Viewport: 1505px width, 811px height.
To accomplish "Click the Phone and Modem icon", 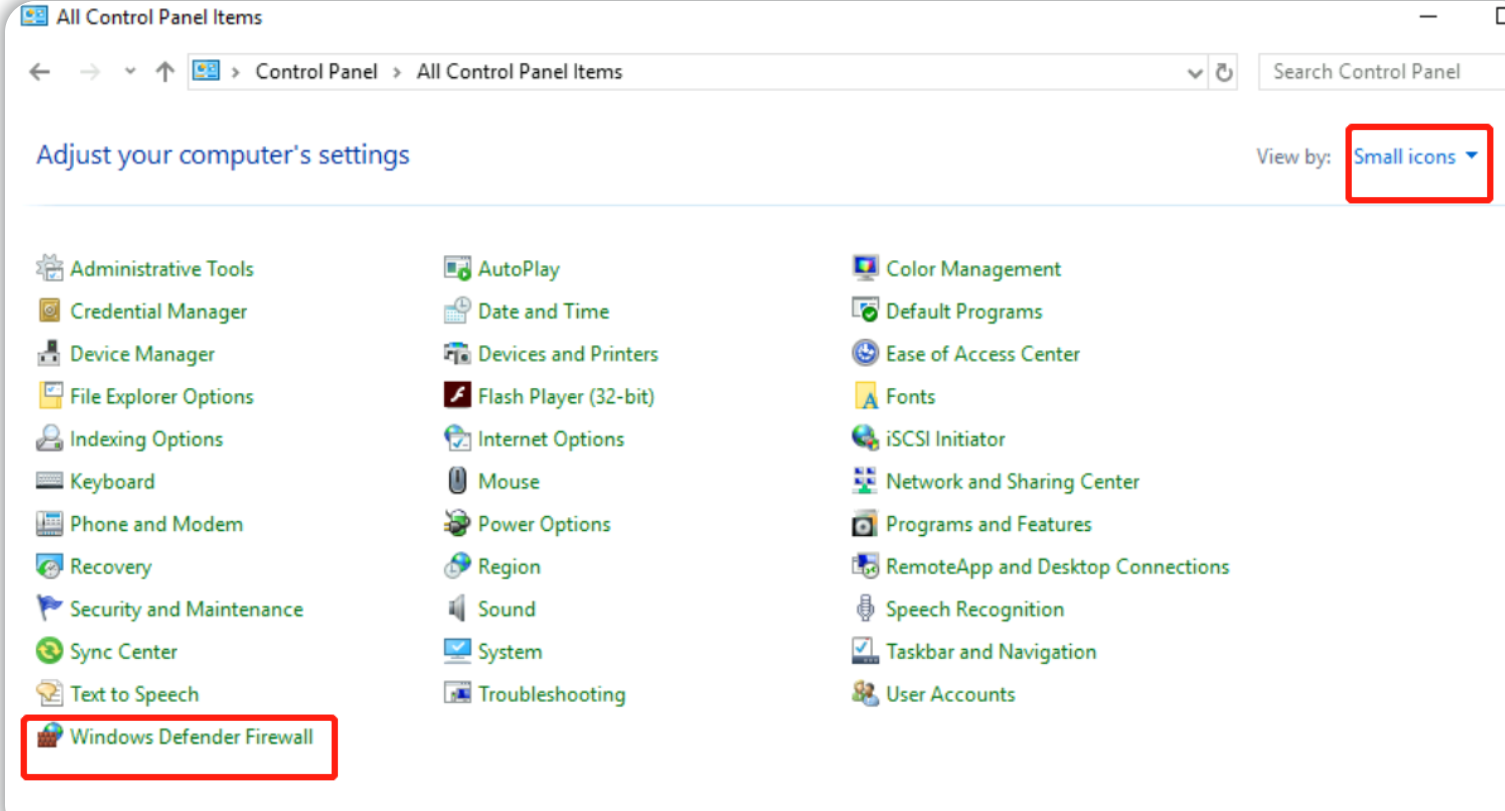I will [50, 524].
